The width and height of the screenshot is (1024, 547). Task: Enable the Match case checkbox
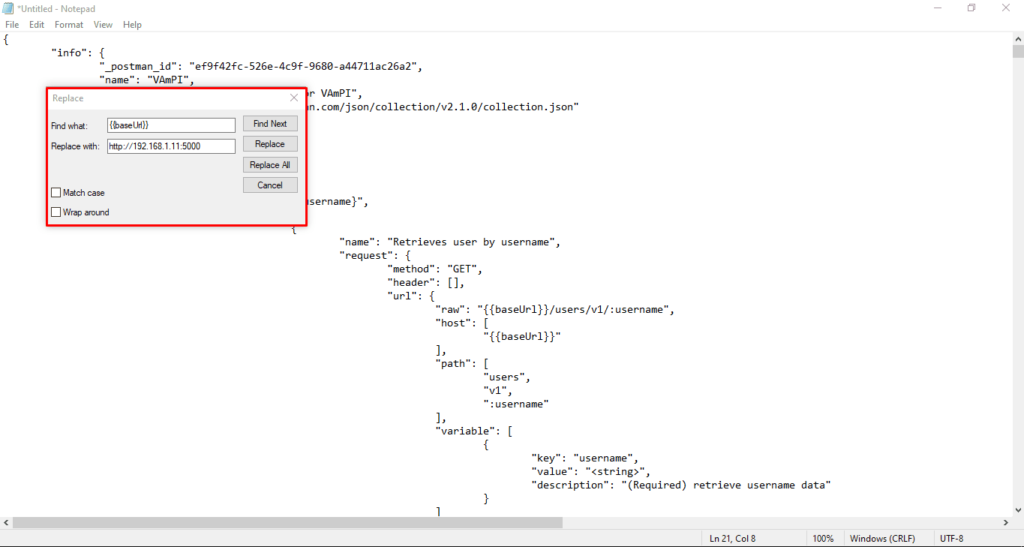point(56,193)
